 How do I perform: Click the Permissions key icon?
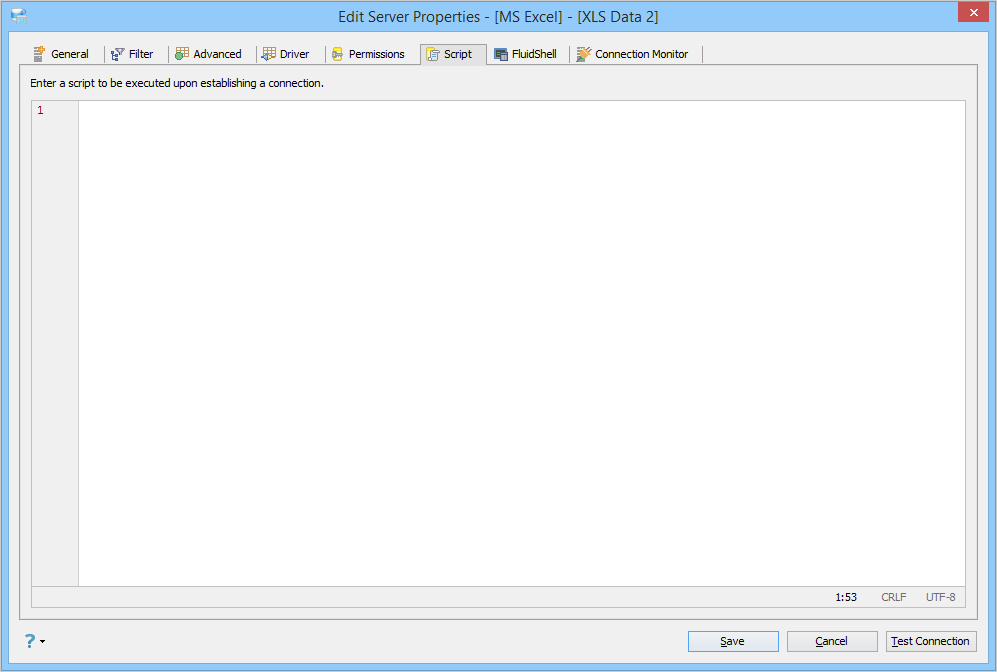(x=337, y=54)
